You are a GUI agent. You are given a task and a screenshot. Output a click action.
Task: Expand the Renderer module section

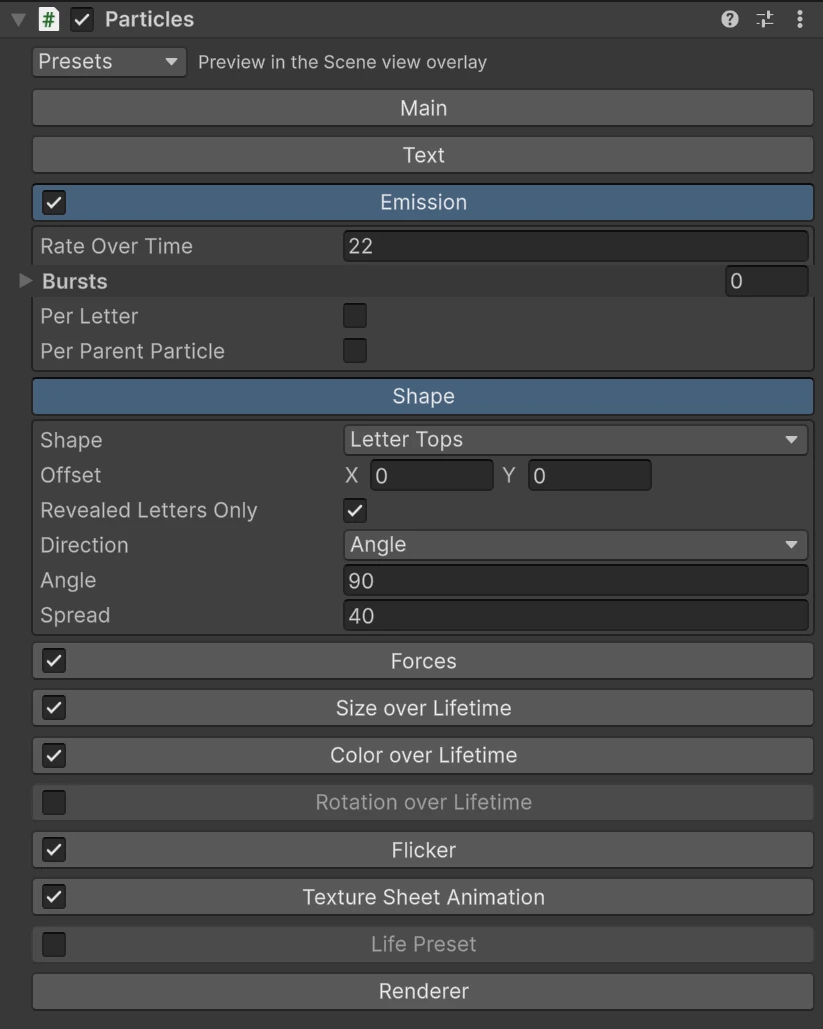point(423,991)
